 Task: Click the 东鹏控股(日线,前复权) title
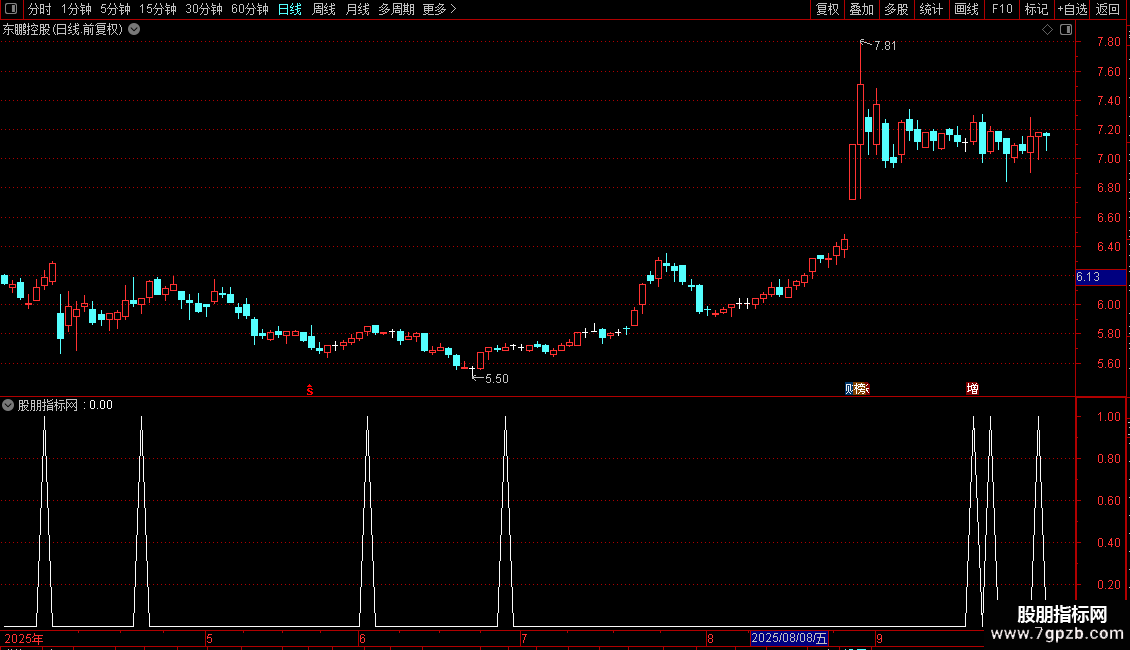(63, 30)
